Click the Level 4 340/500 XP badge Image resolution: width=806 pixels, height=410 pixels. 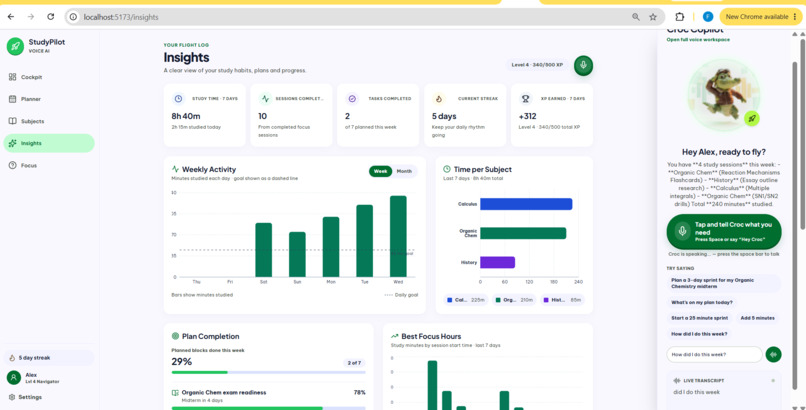coord(537,65)
